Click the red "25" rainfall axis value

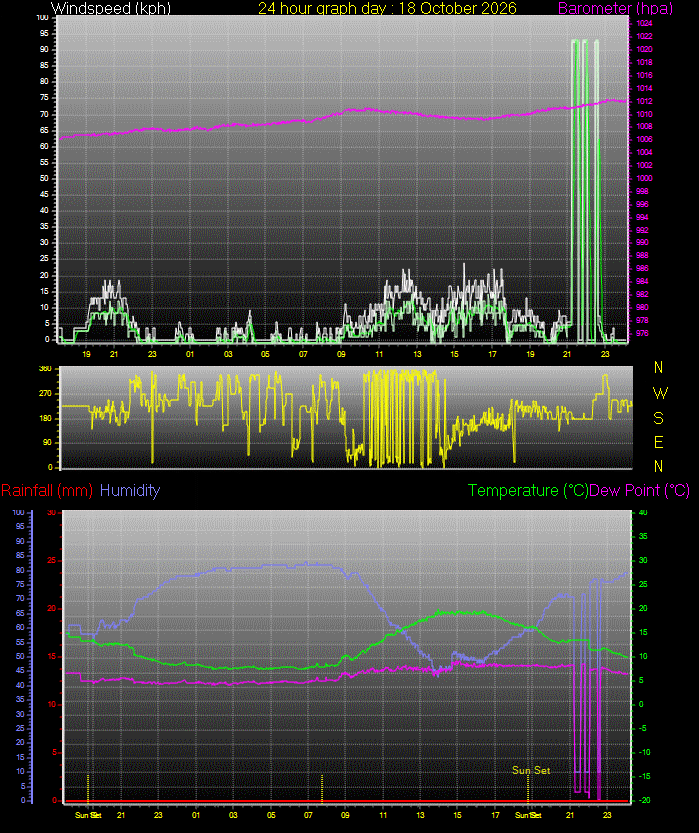pyautogui.click(x=52, y=560)
